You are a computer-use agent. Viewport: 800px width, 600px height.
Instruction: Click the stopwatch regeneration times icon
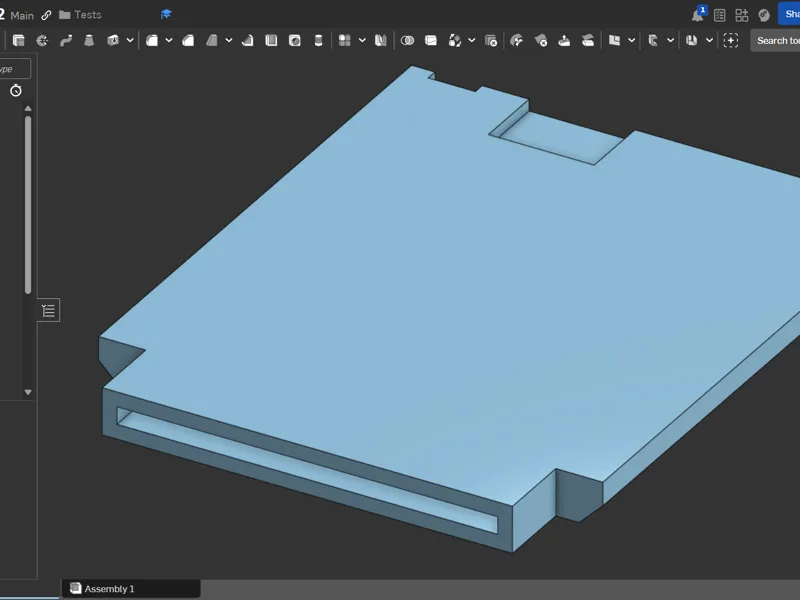pos(16,91)
